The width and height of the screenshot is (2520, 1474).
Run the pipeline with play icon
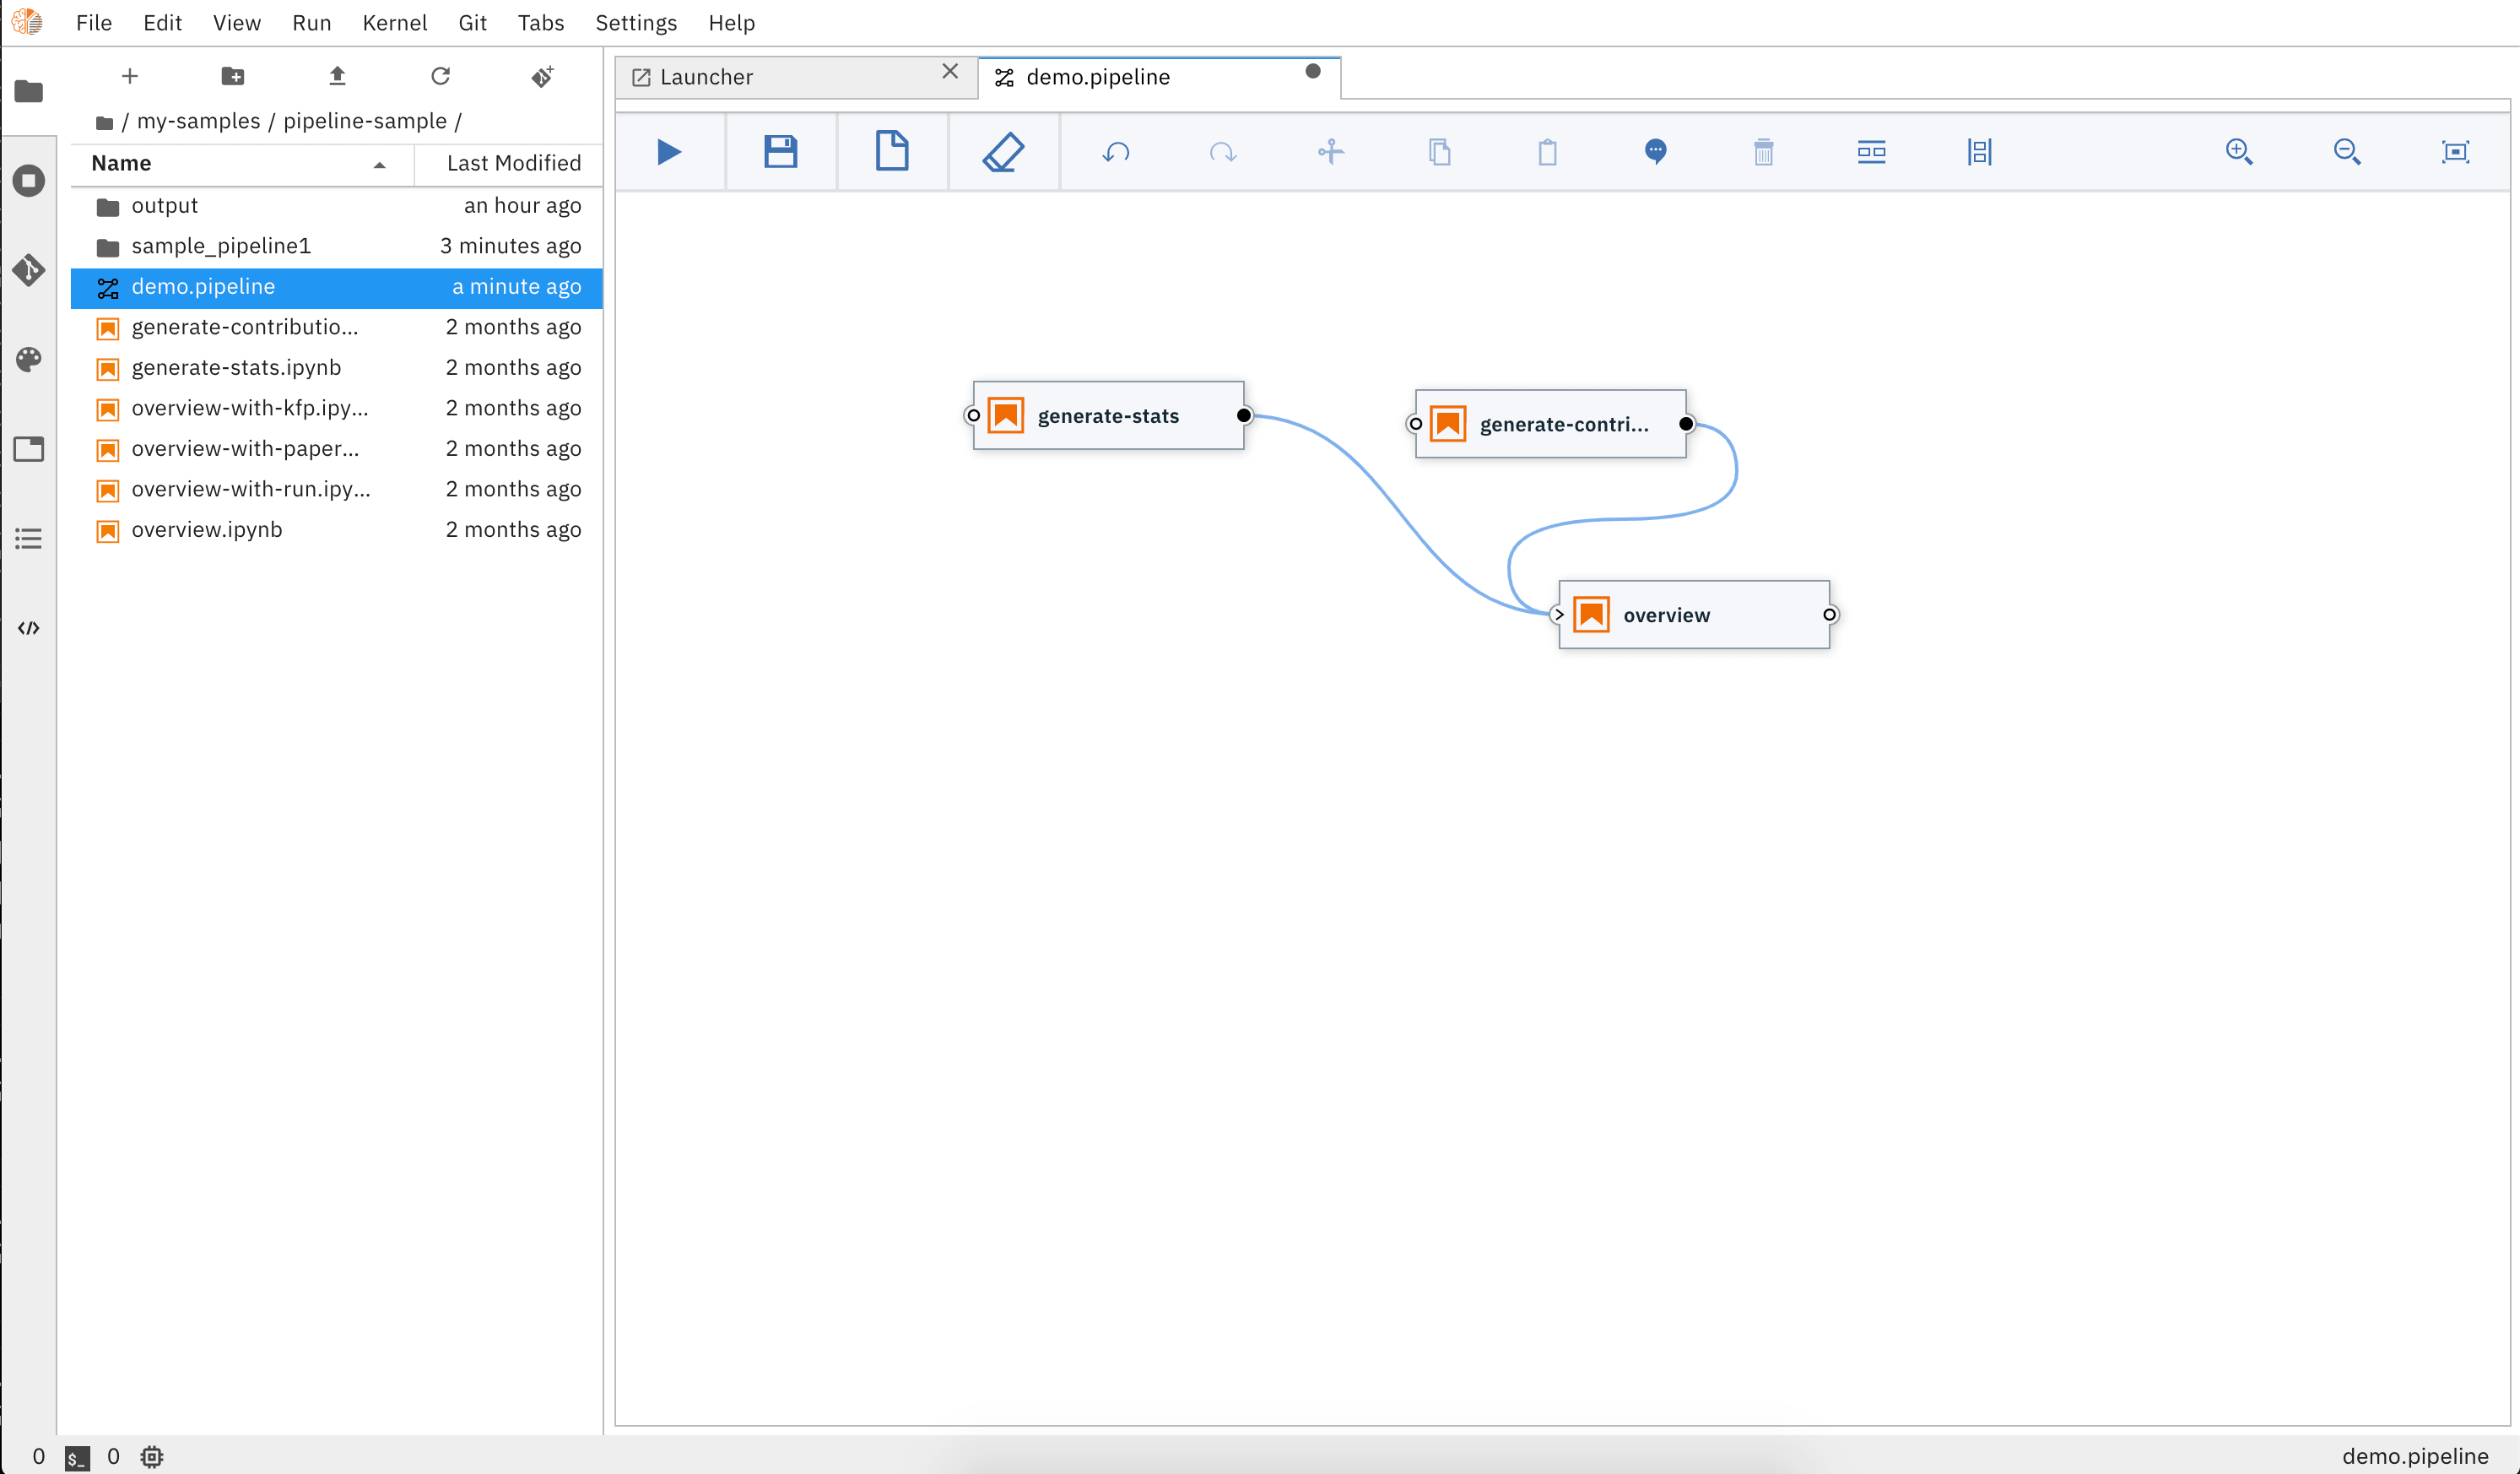pos(669,152)
